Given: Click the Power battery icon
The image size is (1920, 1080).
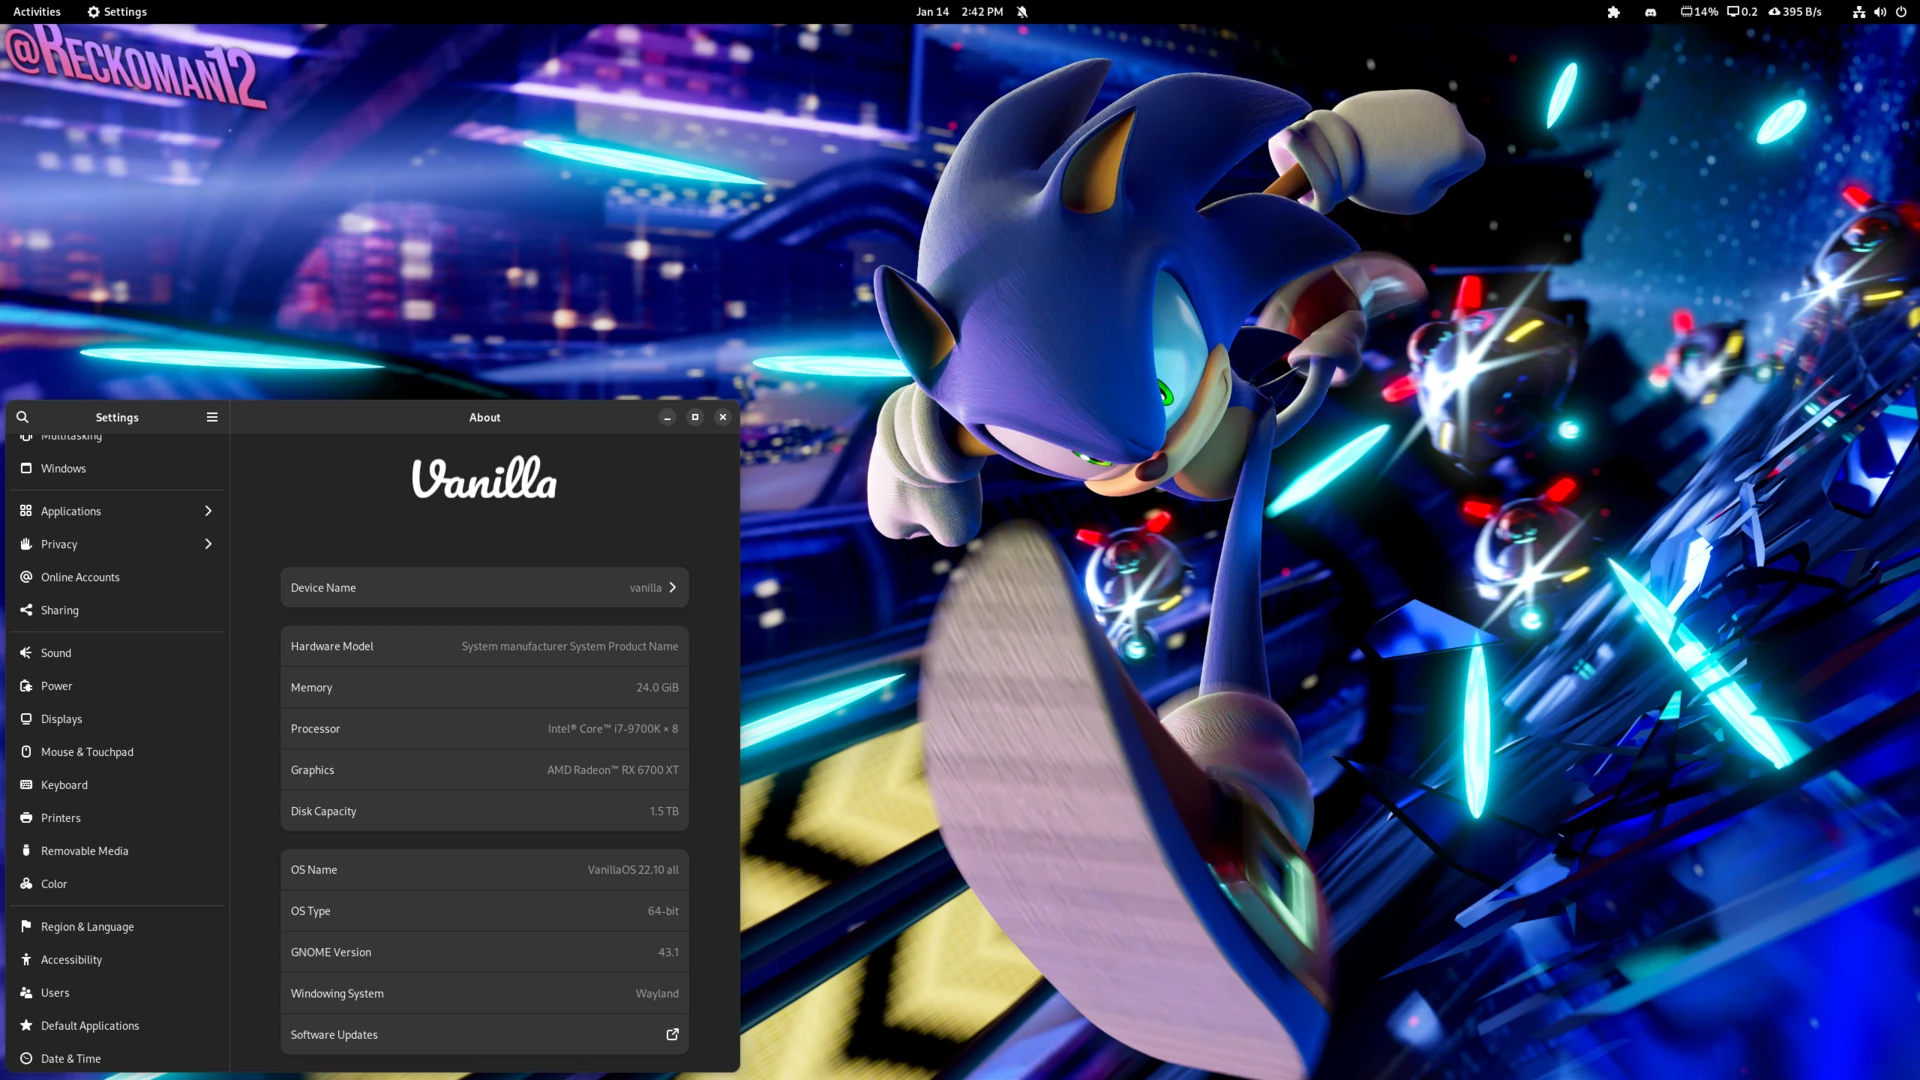Looking at the screenshot, I should click(x=26, y=686).
